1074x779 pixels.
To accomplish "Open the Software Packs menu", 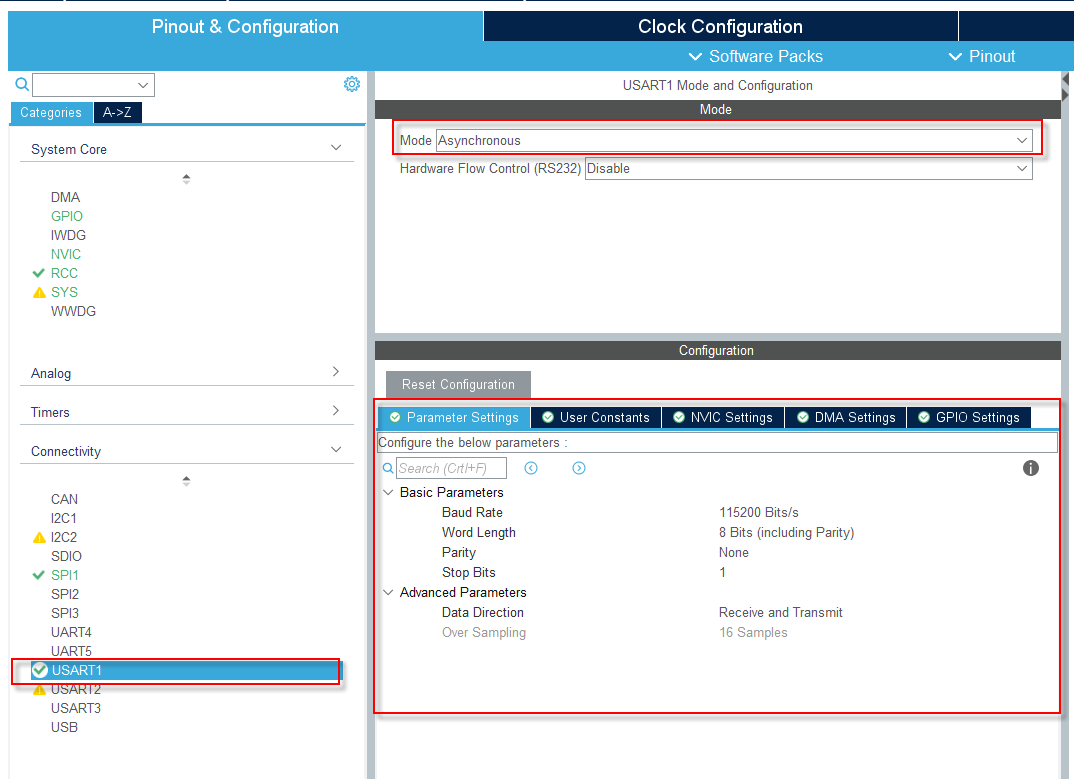I will point(755,56).
